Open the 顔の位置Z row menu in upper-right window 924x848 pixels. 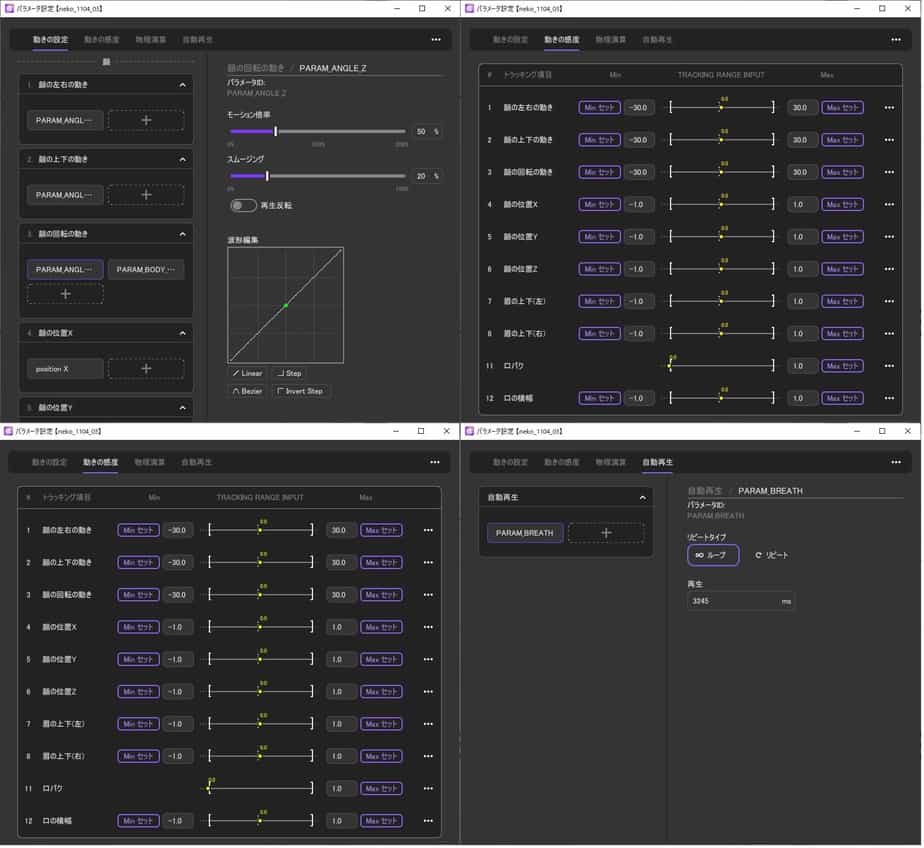click(889, 269)
